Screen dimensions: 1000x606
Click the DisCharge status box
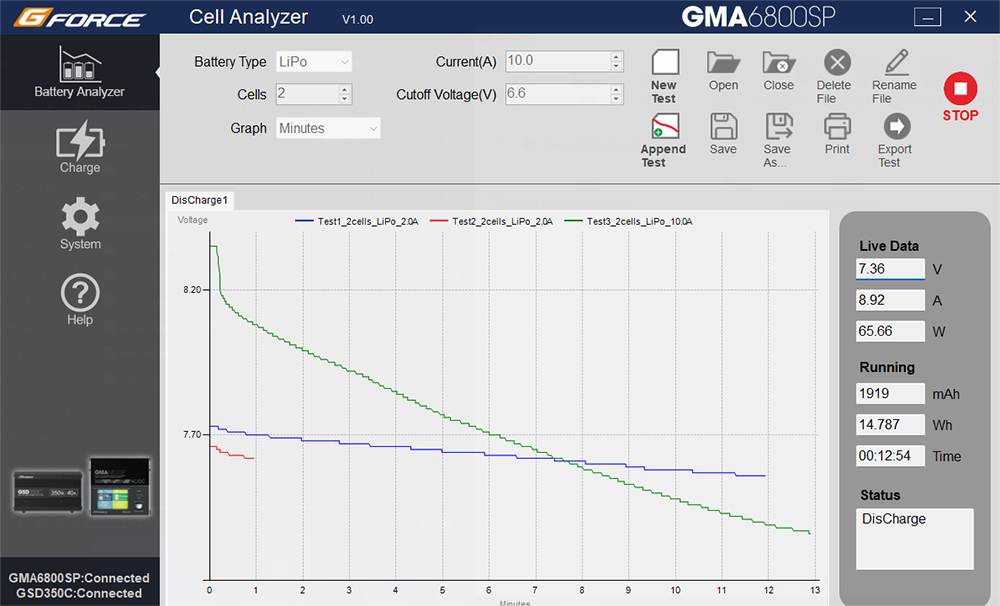tap(915, 539)
